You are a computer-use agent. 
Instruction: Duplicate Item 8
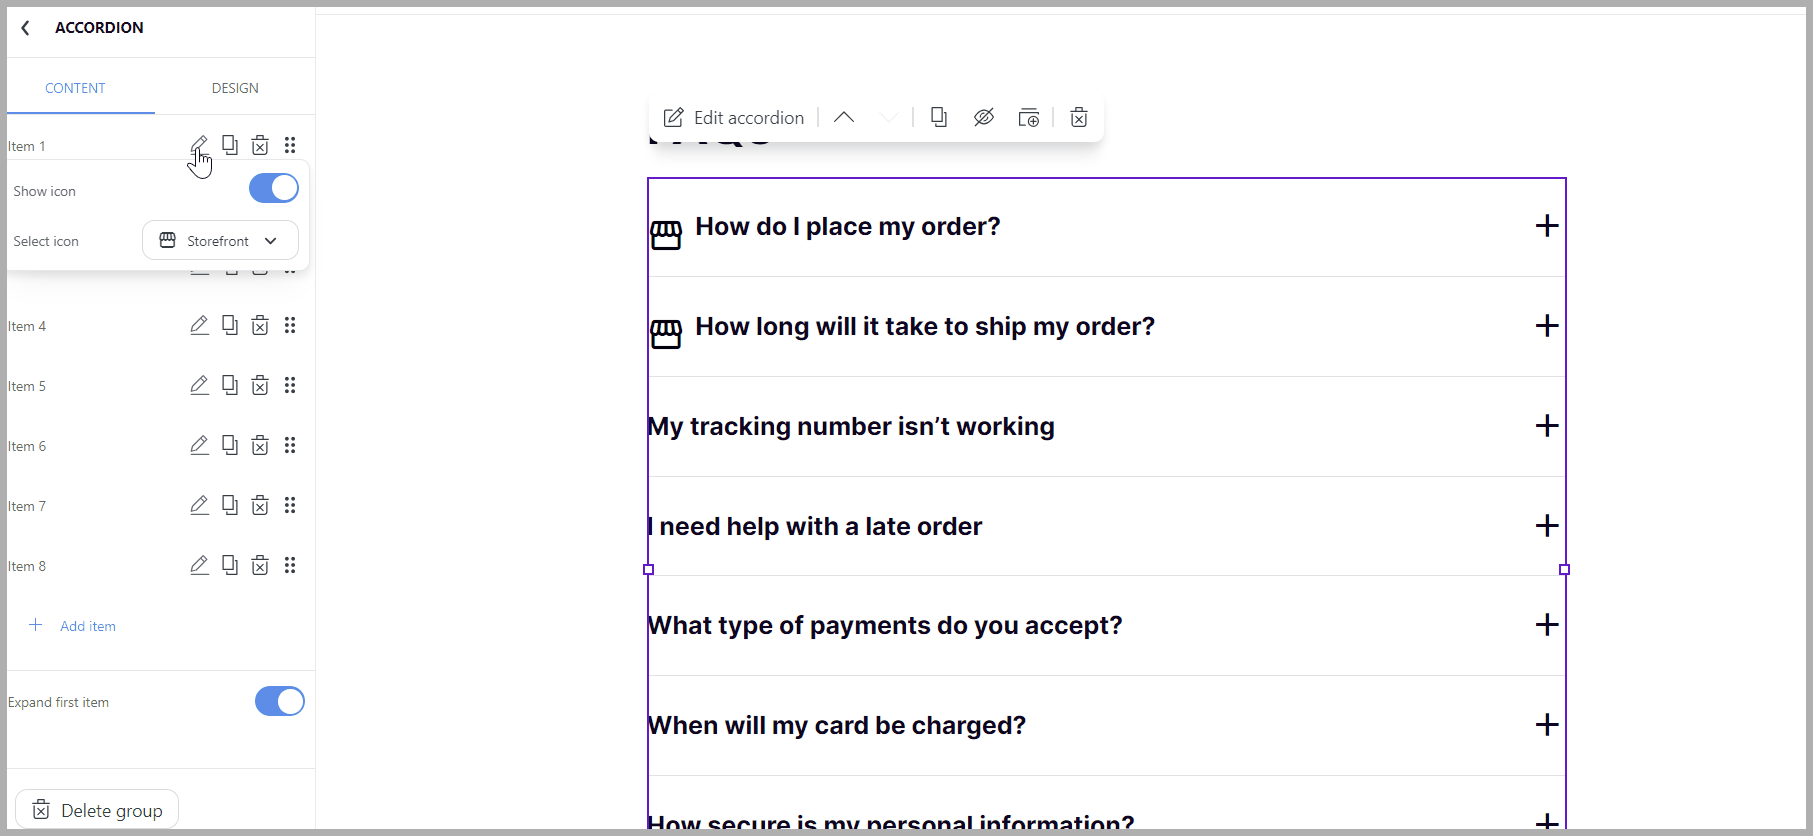coord(230,565)
